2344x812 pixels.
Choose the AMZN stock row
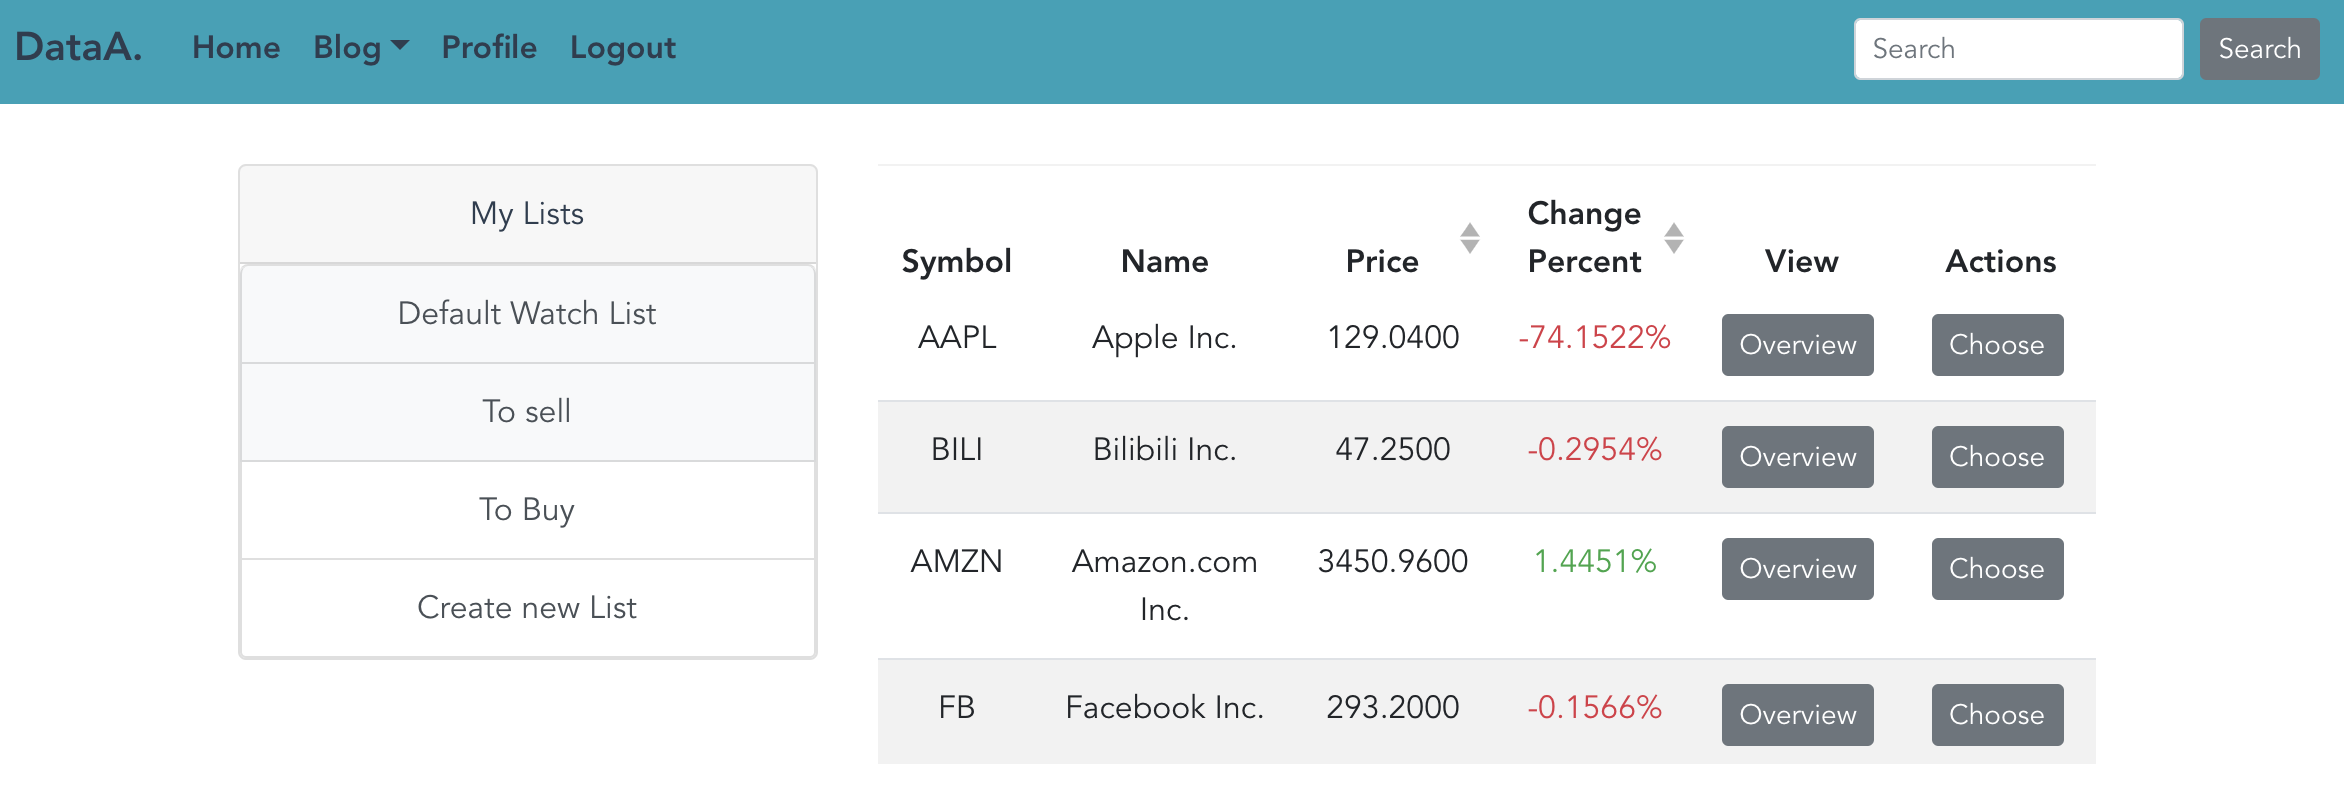coord(1996,569)
